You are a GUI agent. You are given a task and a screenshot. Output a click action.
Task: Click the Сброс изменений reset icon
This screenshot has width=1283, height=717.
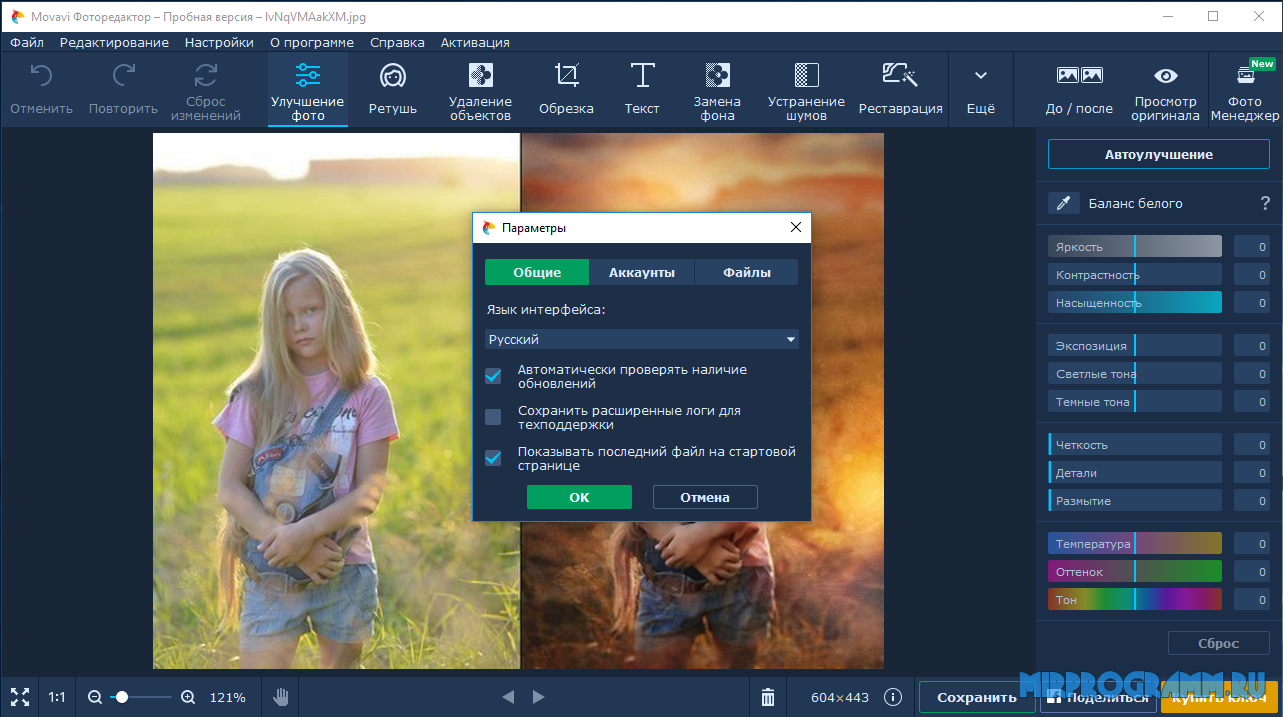(206, 75)
